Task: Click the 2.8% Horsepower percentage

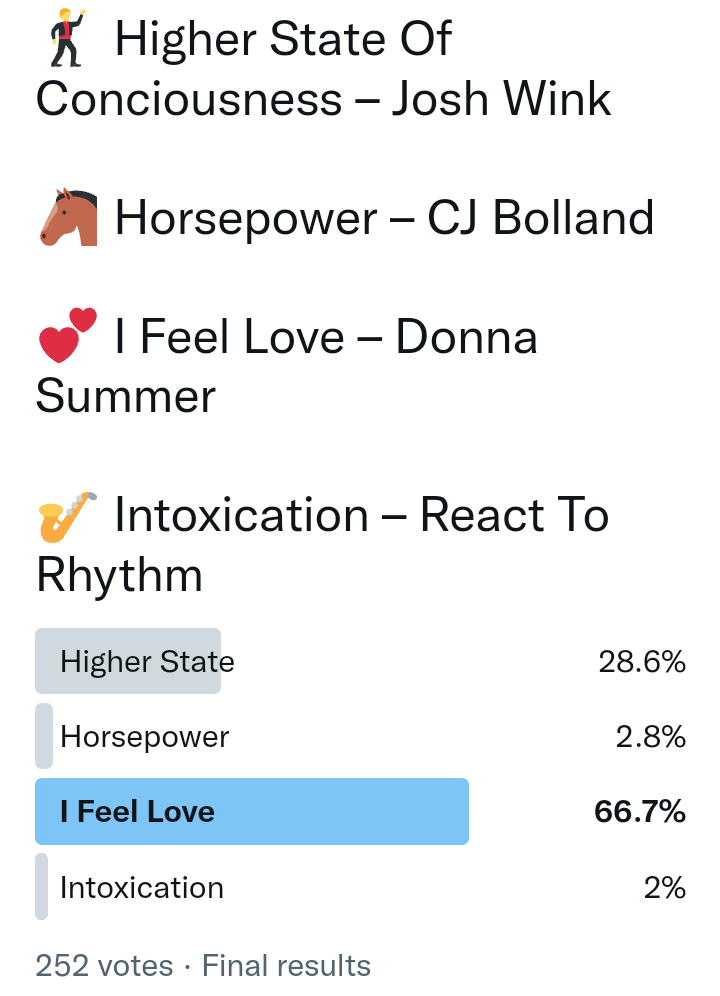Action: (x=650, y=737)
